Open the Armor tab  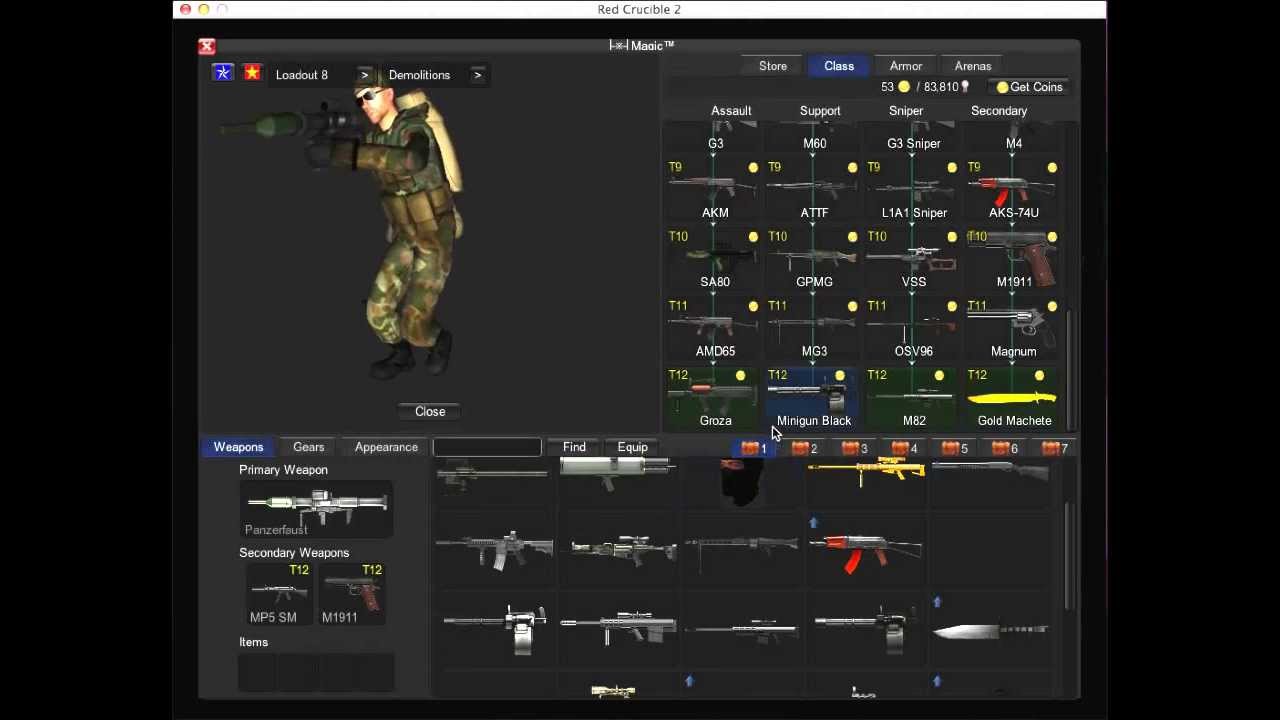point(906,66)
